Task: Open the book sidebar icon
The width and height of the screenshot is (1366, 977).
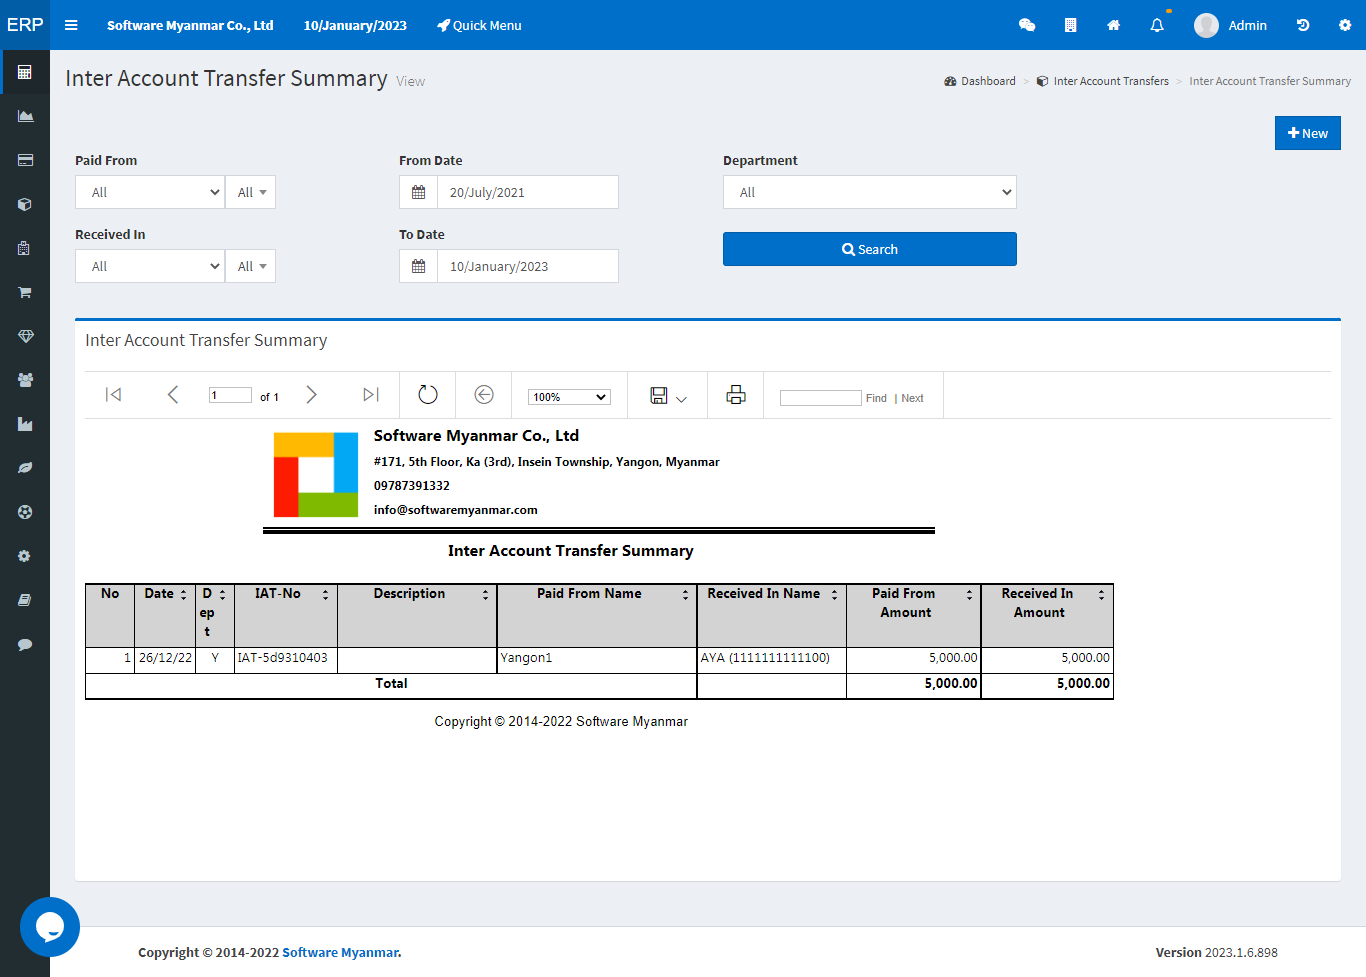Action: tap(25, 600)
